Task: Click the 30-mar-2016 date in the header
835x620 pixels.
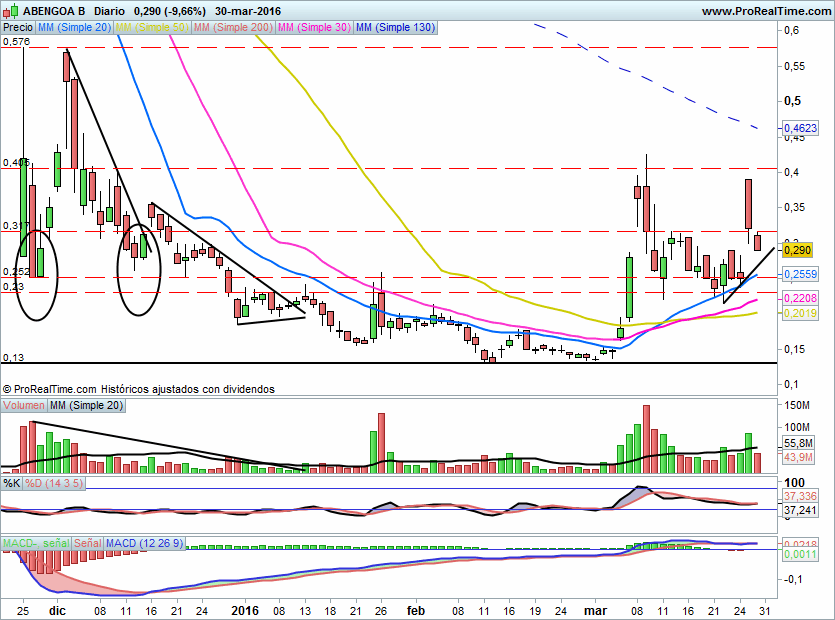Action: pos(248,11)
